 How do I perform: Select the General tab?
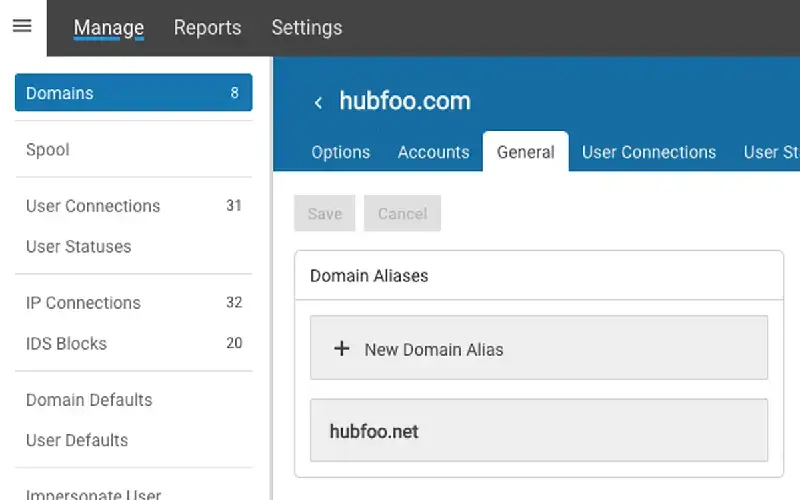[526, 152]
